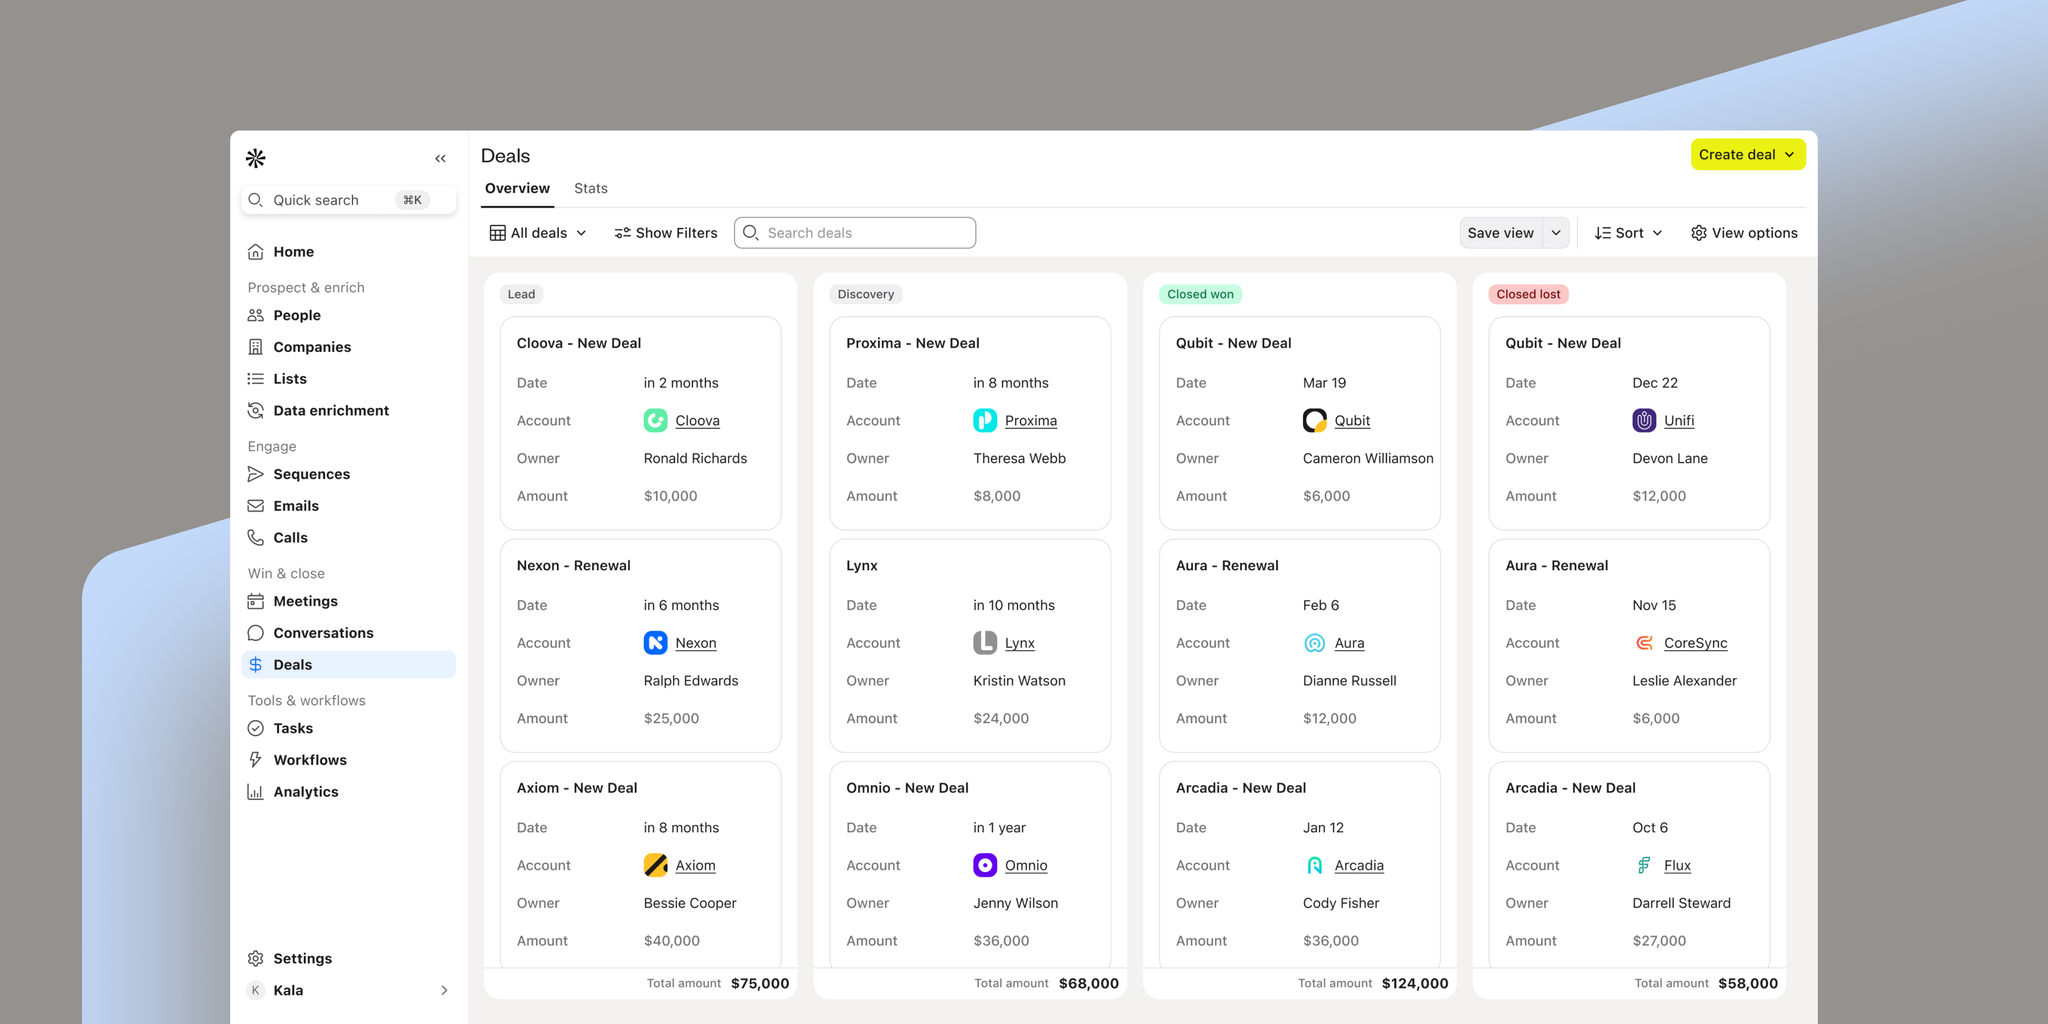Image resolution: width=2048 pixels, height=1024 pixels.
Task: Select People in the sidebar
Action: click(x=296, y=315)
